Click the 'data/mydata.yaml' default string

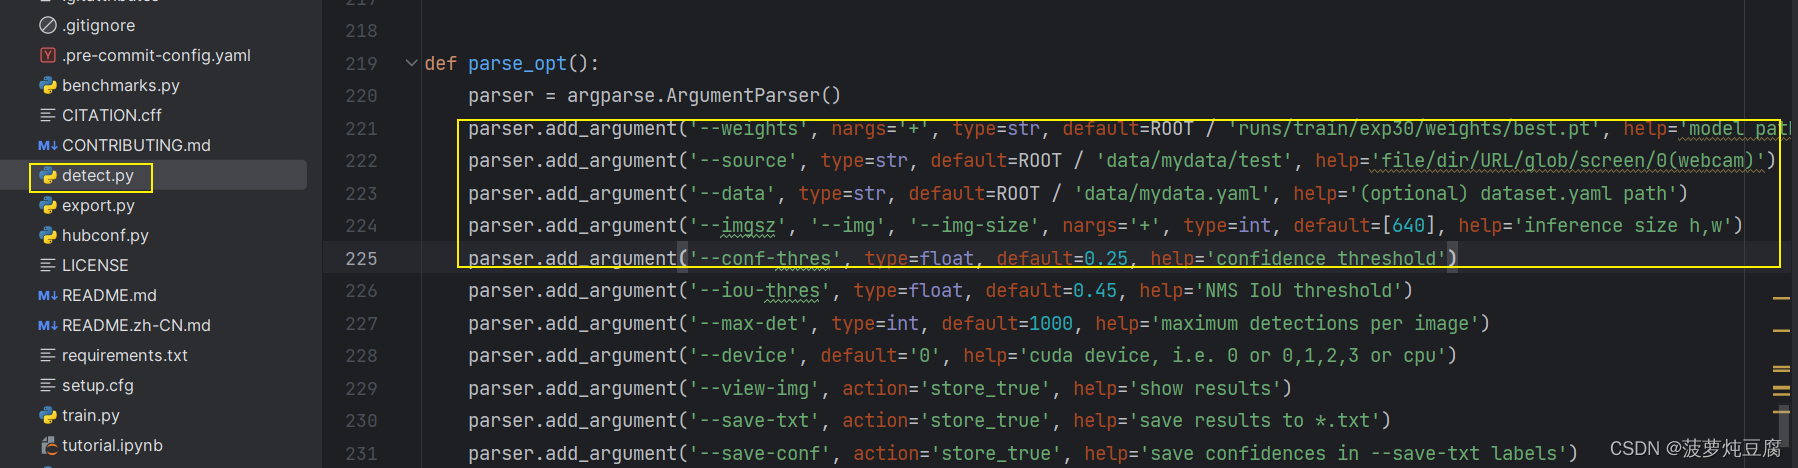point(1172,194)
